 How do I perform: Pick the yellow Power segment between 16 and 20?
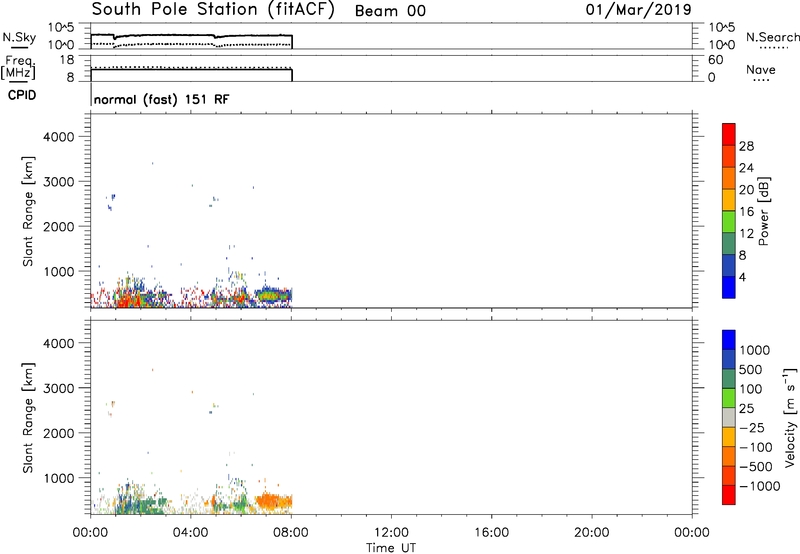tap(729, 200)
